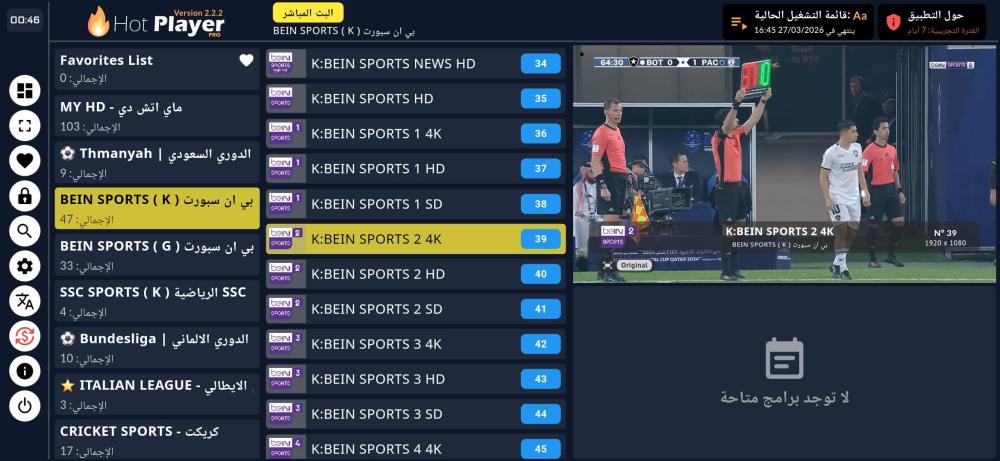The width and height of the screenshot is (1000, 461).
Task: Open search with magnifier icon
Action: pyautogui.click(x=25, y=231)
